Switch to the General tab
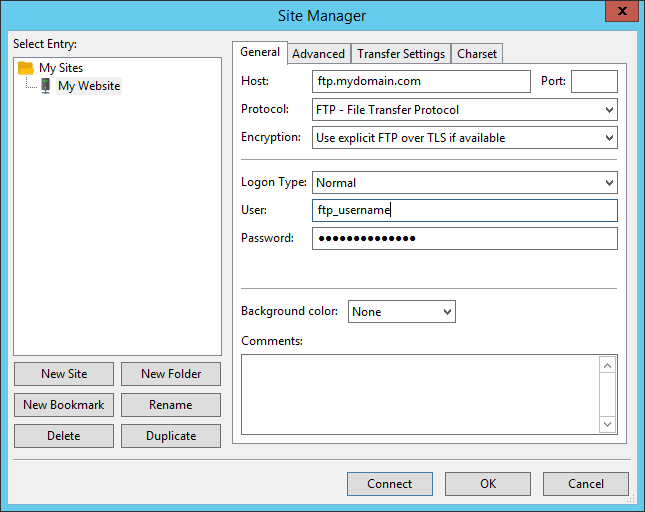Image resolution: width=645 pixels, height=512 pixels. (x=260, y=52)
